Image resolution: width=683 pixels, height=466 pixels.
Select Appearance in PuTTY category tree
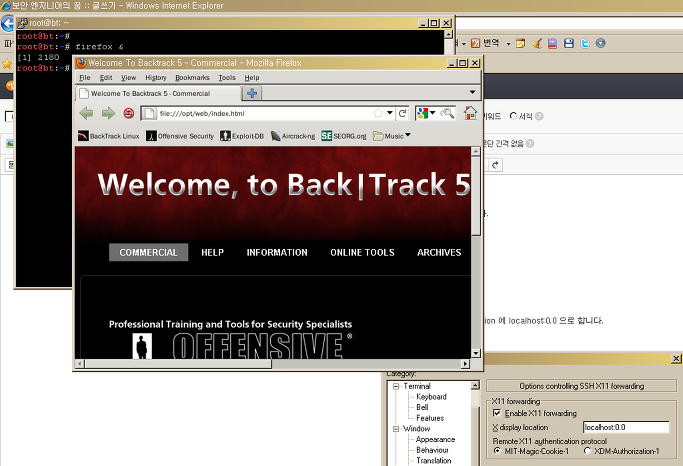point(435,439)
